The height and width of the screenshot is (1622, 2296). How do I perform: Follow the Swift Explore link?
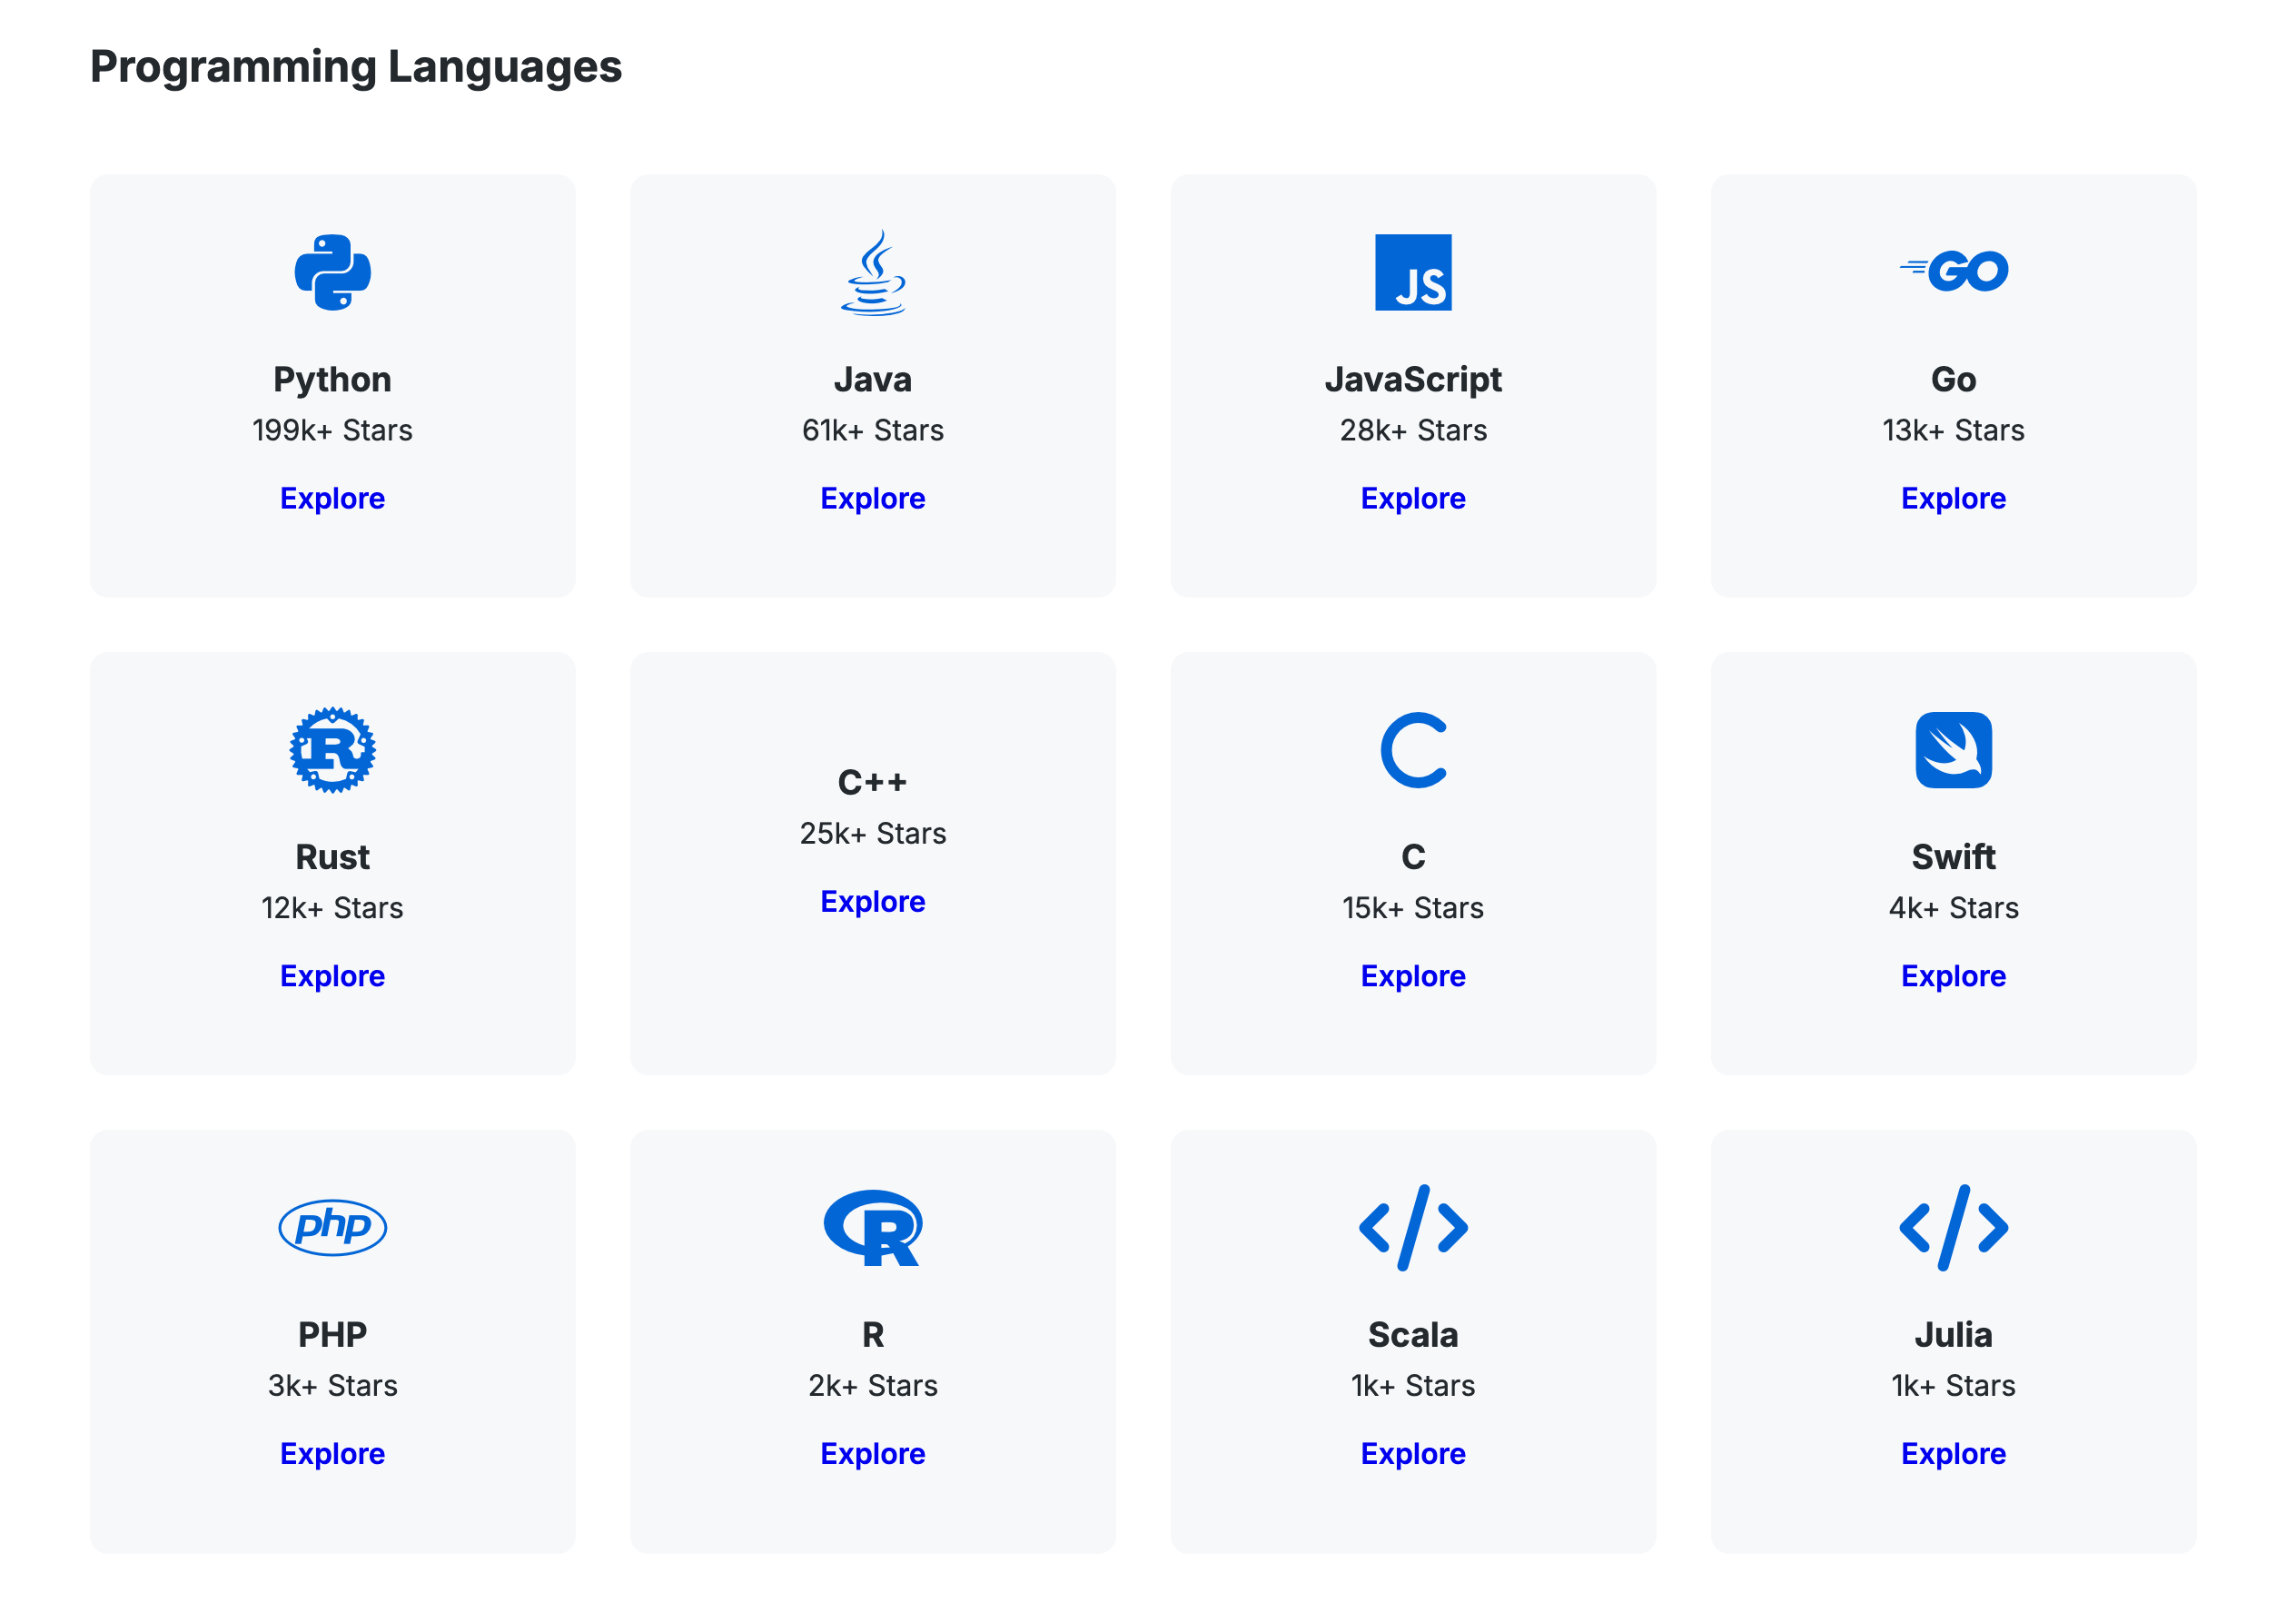point(1953,975)
